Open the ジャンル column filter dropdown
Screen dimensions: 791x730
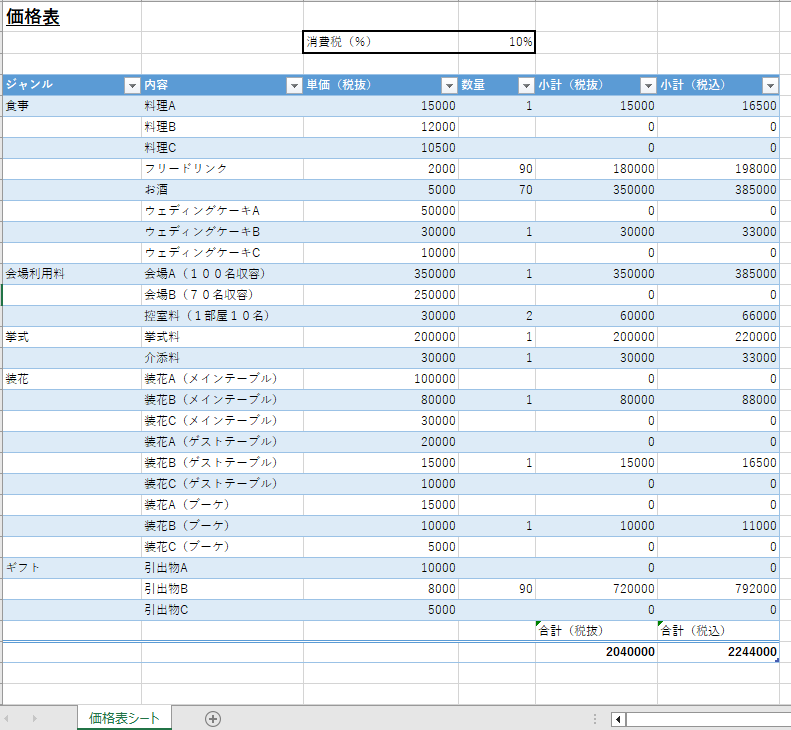pos(131,86)
